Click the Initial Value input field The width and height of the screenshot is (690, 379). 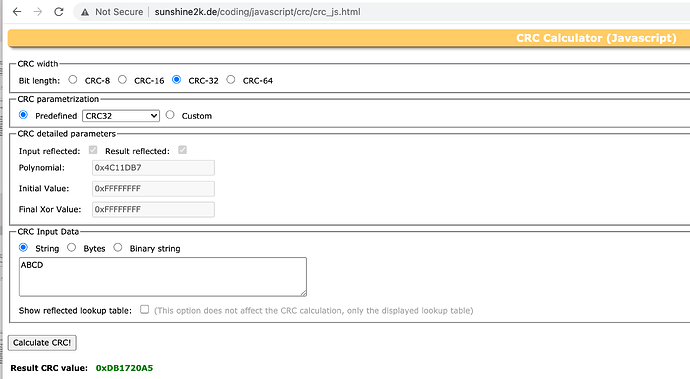pos(153,188)
